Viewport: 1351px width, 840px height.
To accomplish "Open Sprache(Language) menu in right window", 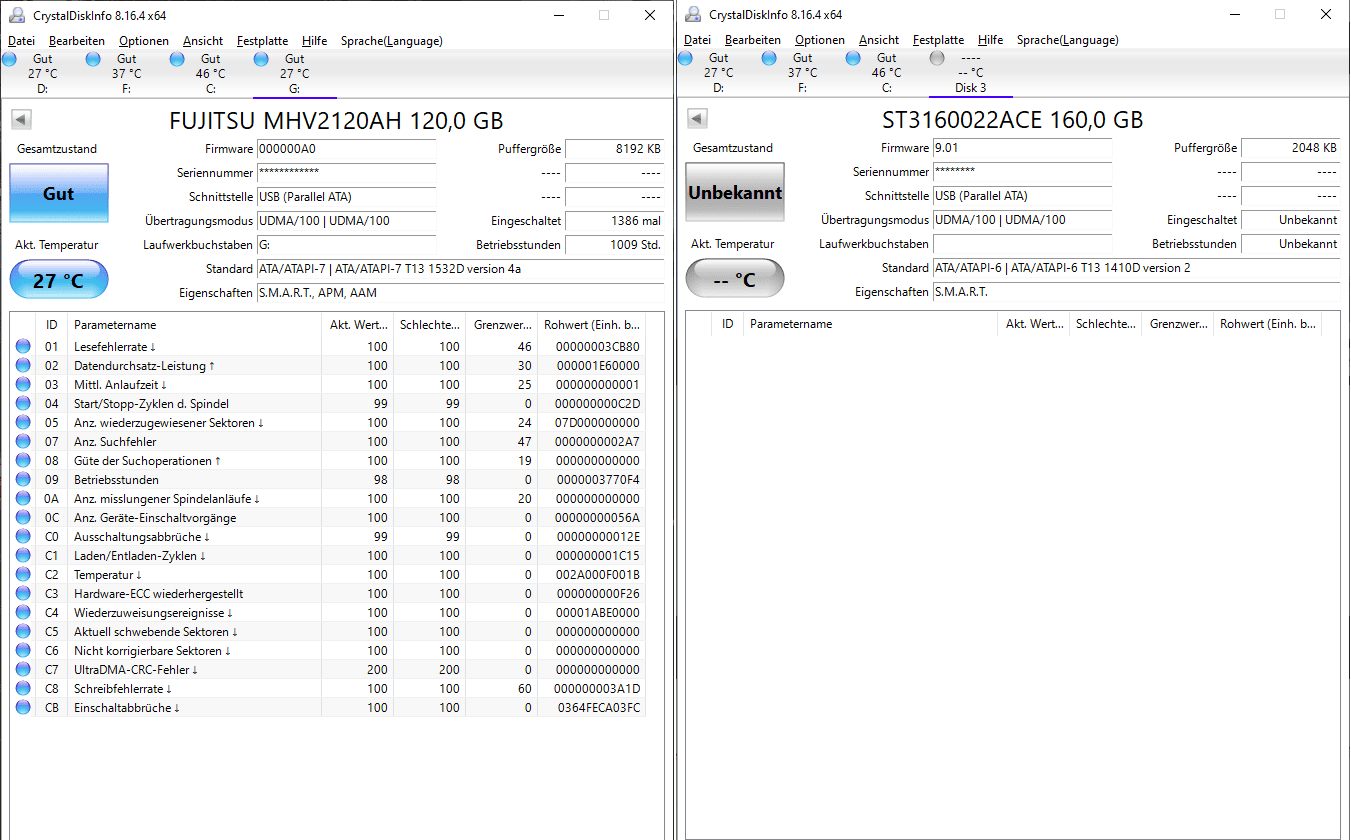I will tap(1068, 40).
